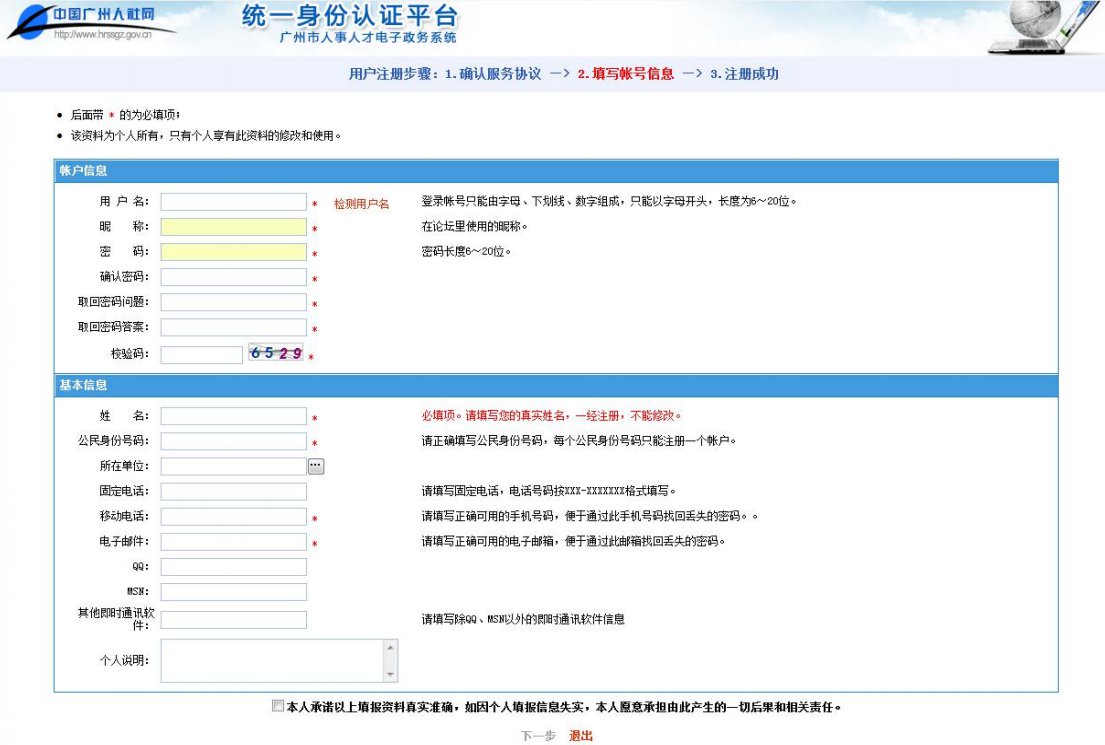
Task: Focus the 其他即时通讯软件 input field
Action: 233,620
